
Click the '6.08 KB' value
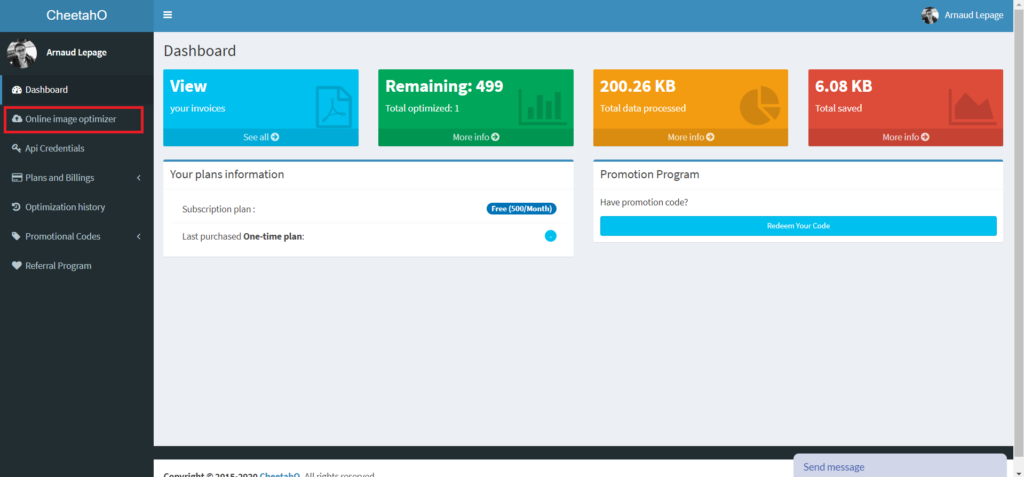pos(843,86)
